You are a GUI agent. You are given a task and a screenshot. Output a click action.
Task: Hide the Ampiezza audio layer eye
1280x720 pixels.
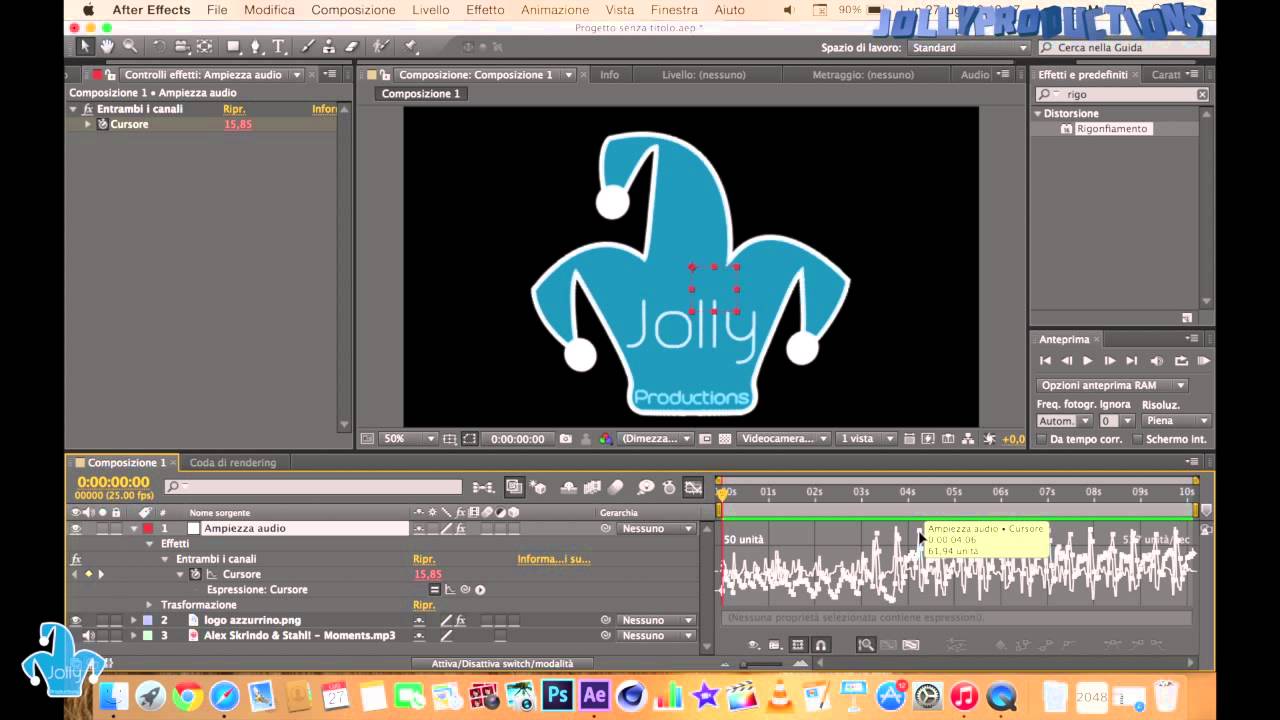coord(75,528)
